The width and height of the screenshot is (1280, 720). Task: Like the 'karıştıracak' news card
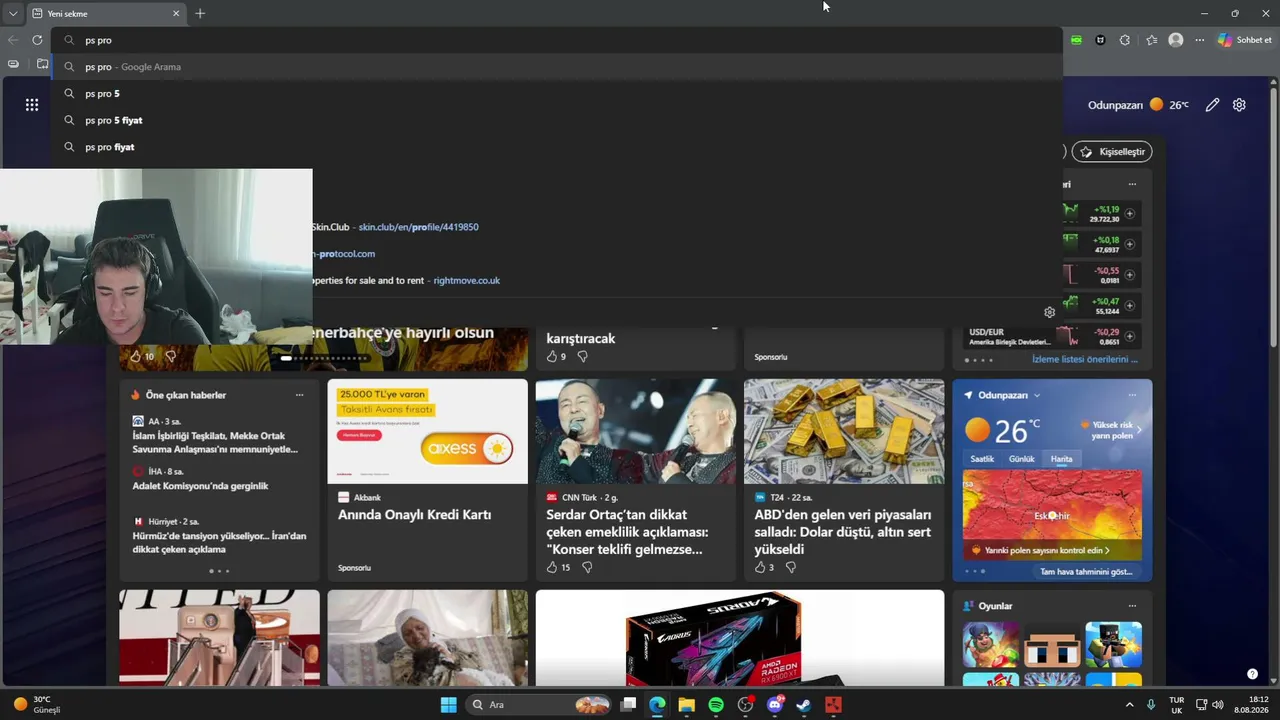click(552, 356)
